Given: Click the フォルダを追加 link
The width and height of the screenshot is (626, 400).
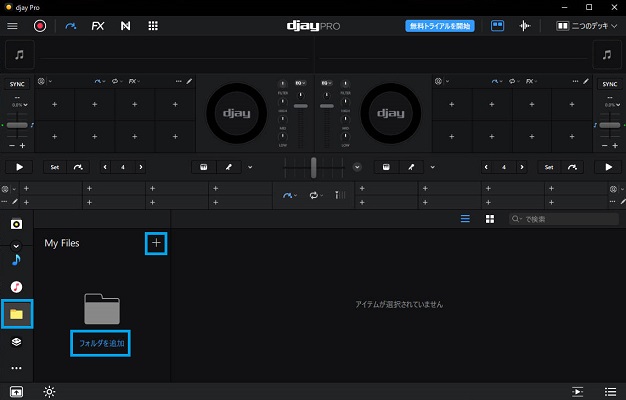Looking at the screenshot, I should [x=101, y=343].
